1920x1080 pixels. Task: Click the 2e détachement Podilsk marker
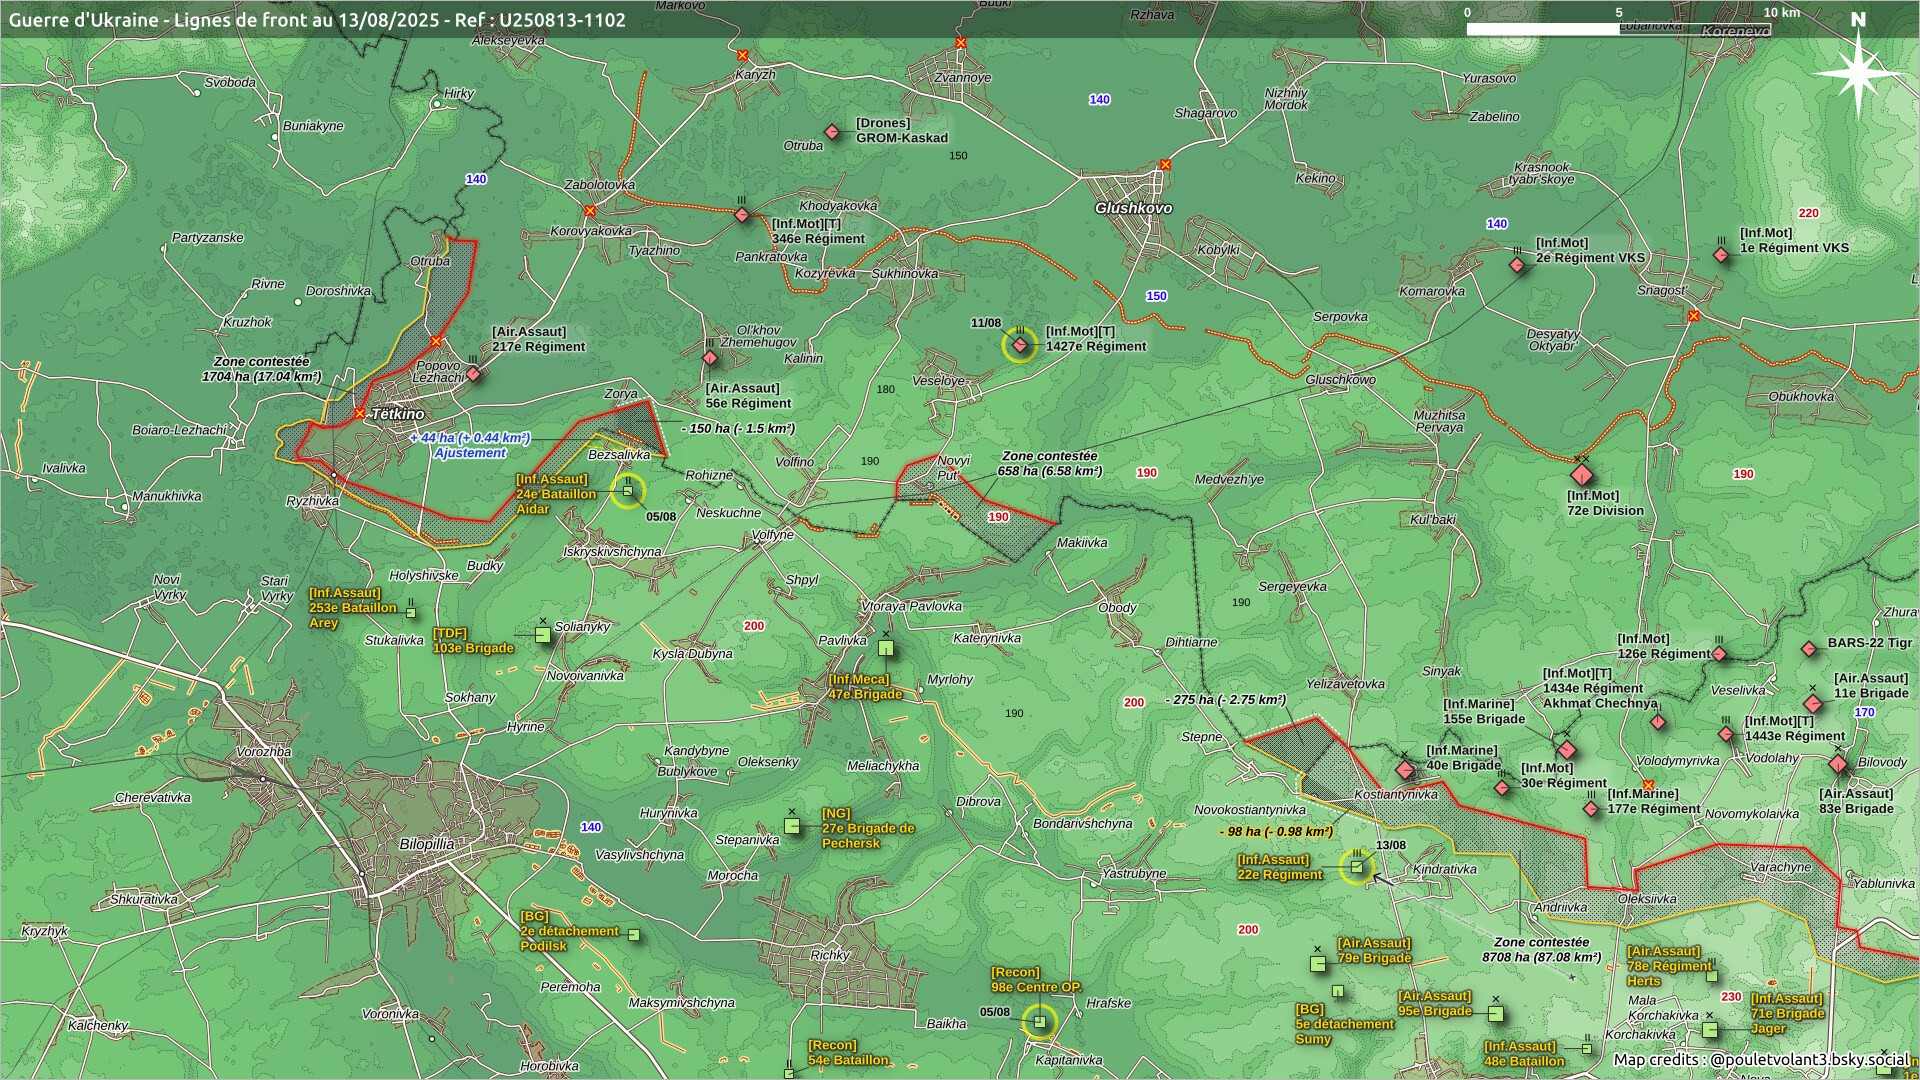coord(633,936)
